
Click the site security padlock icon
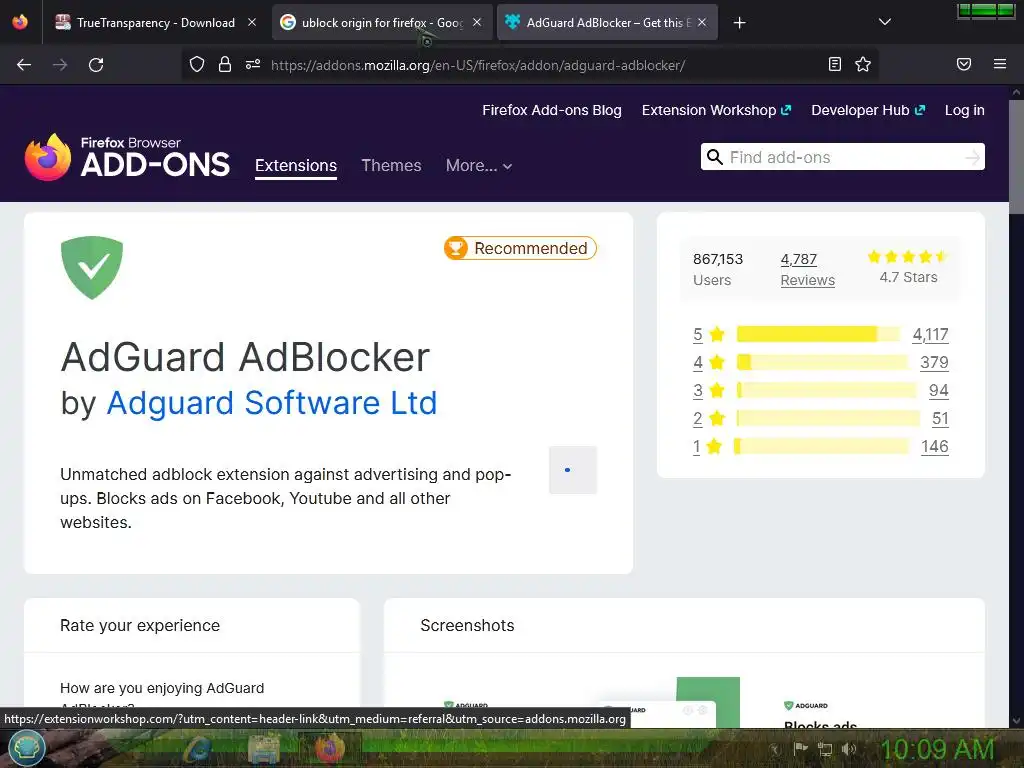225,64
